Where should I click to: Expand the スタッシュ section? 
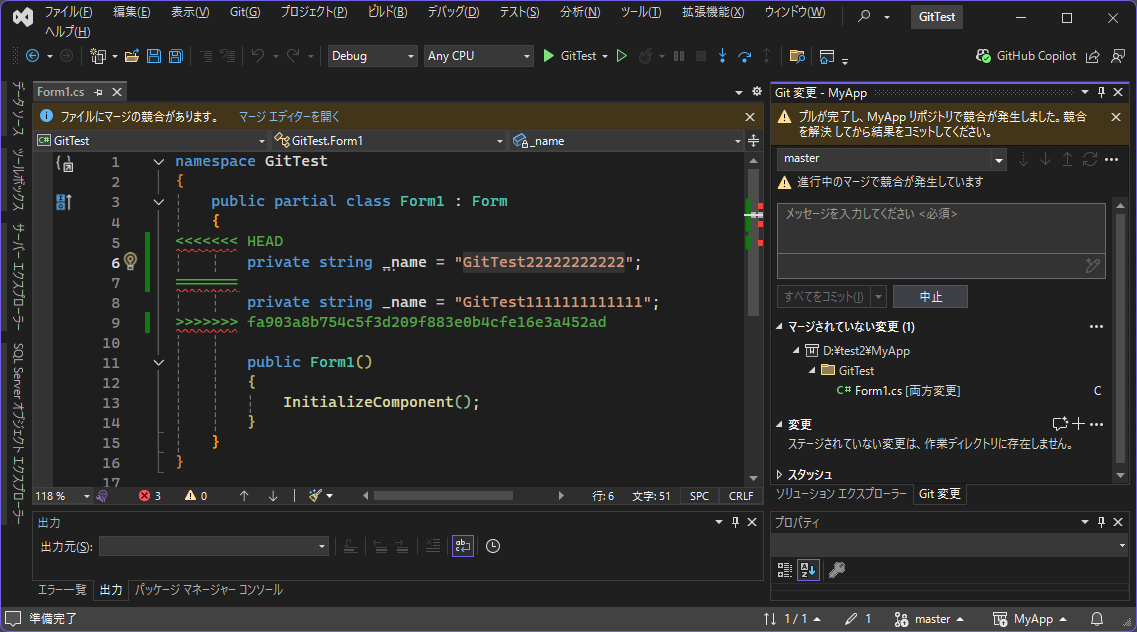[x=781, y=475]
